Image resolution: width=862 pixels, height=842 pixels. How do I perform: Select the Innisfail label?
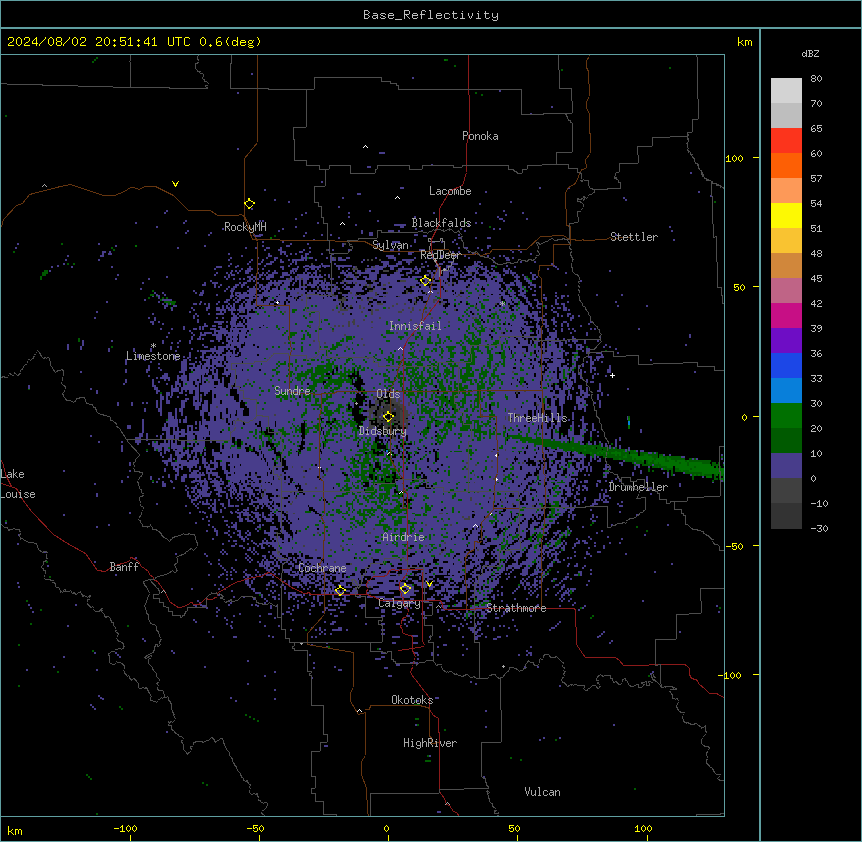pos(415,326)
